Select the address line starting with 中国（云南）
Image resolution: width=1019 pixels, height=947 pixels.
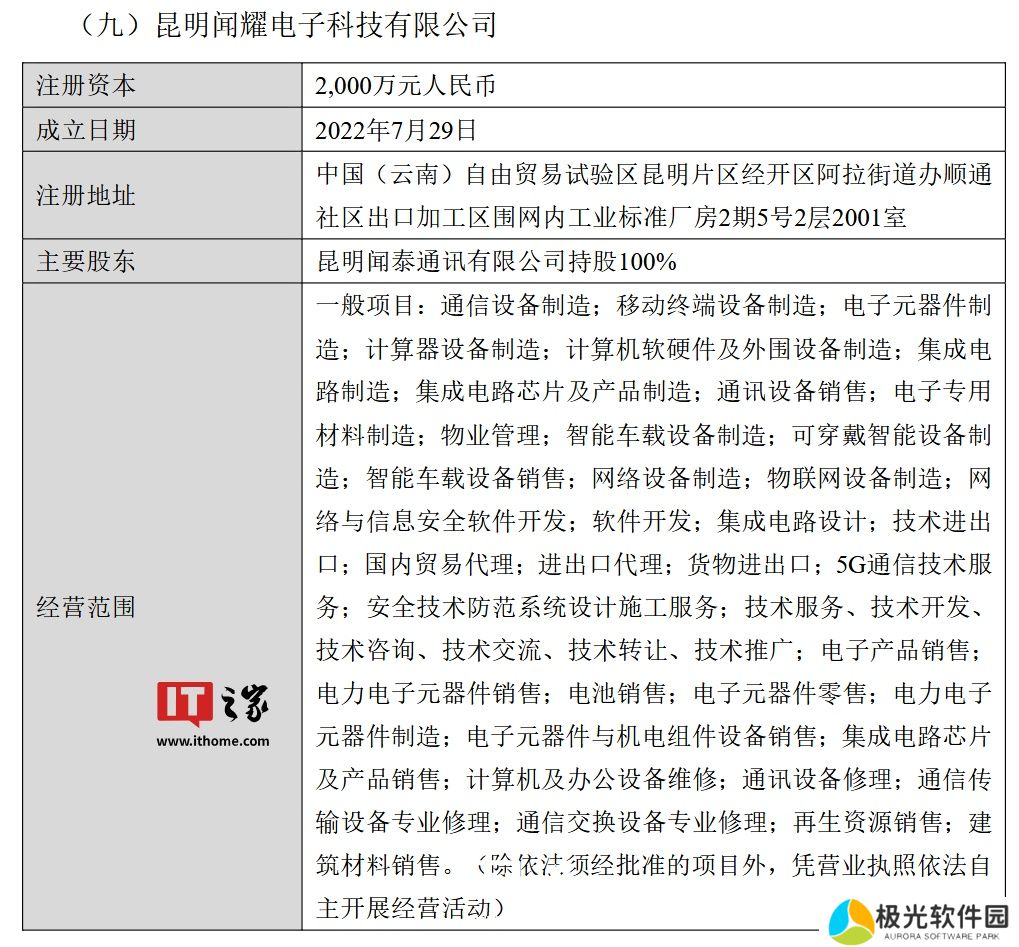653,176
